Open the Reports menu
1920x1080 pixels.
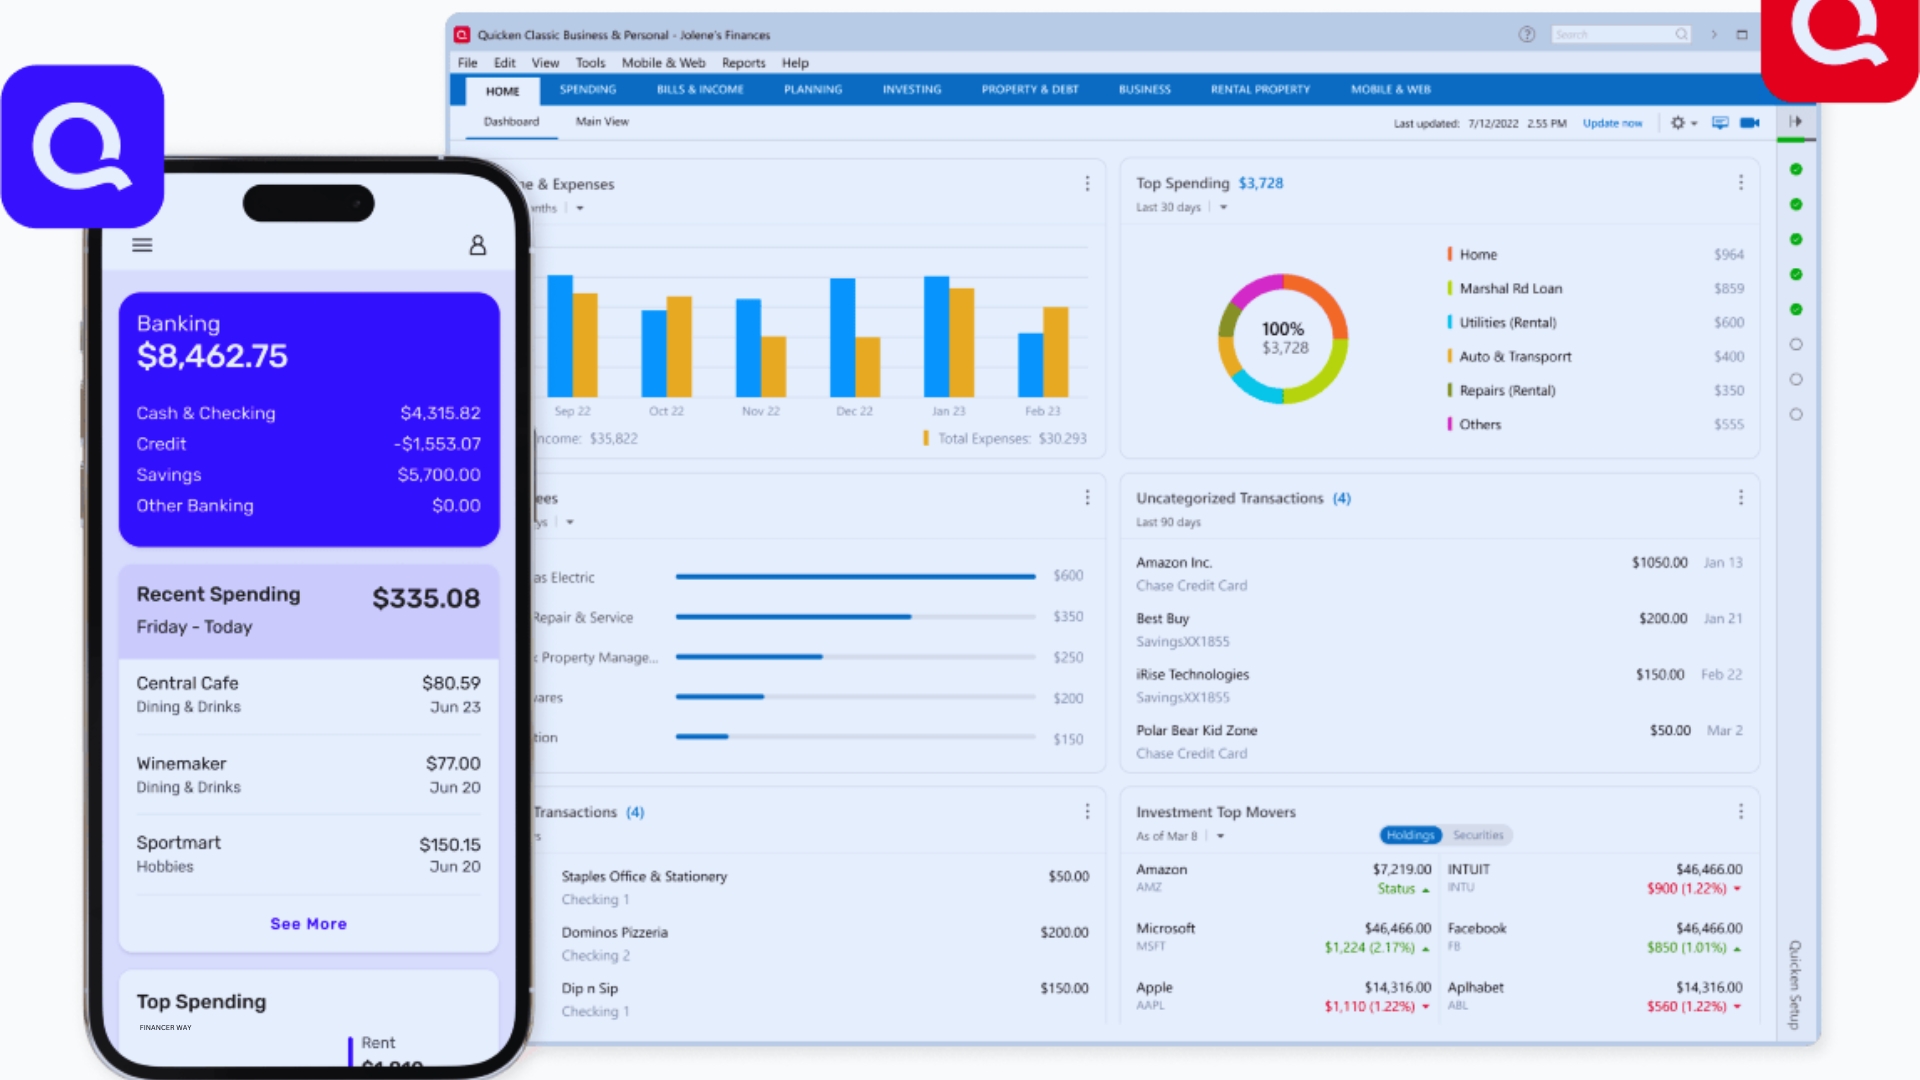[x=743, y=63]
